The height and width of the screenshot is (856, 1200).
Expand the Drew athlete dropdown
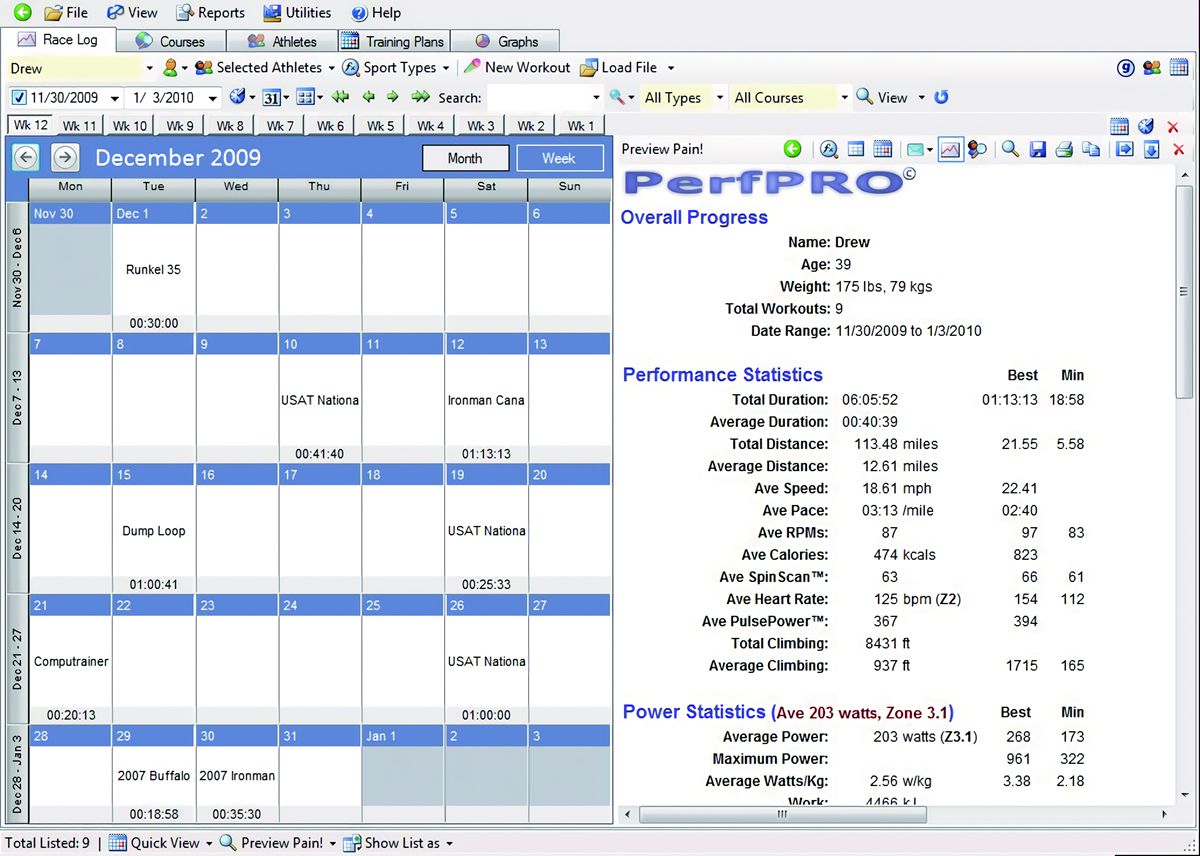click(x=149, y=68)
